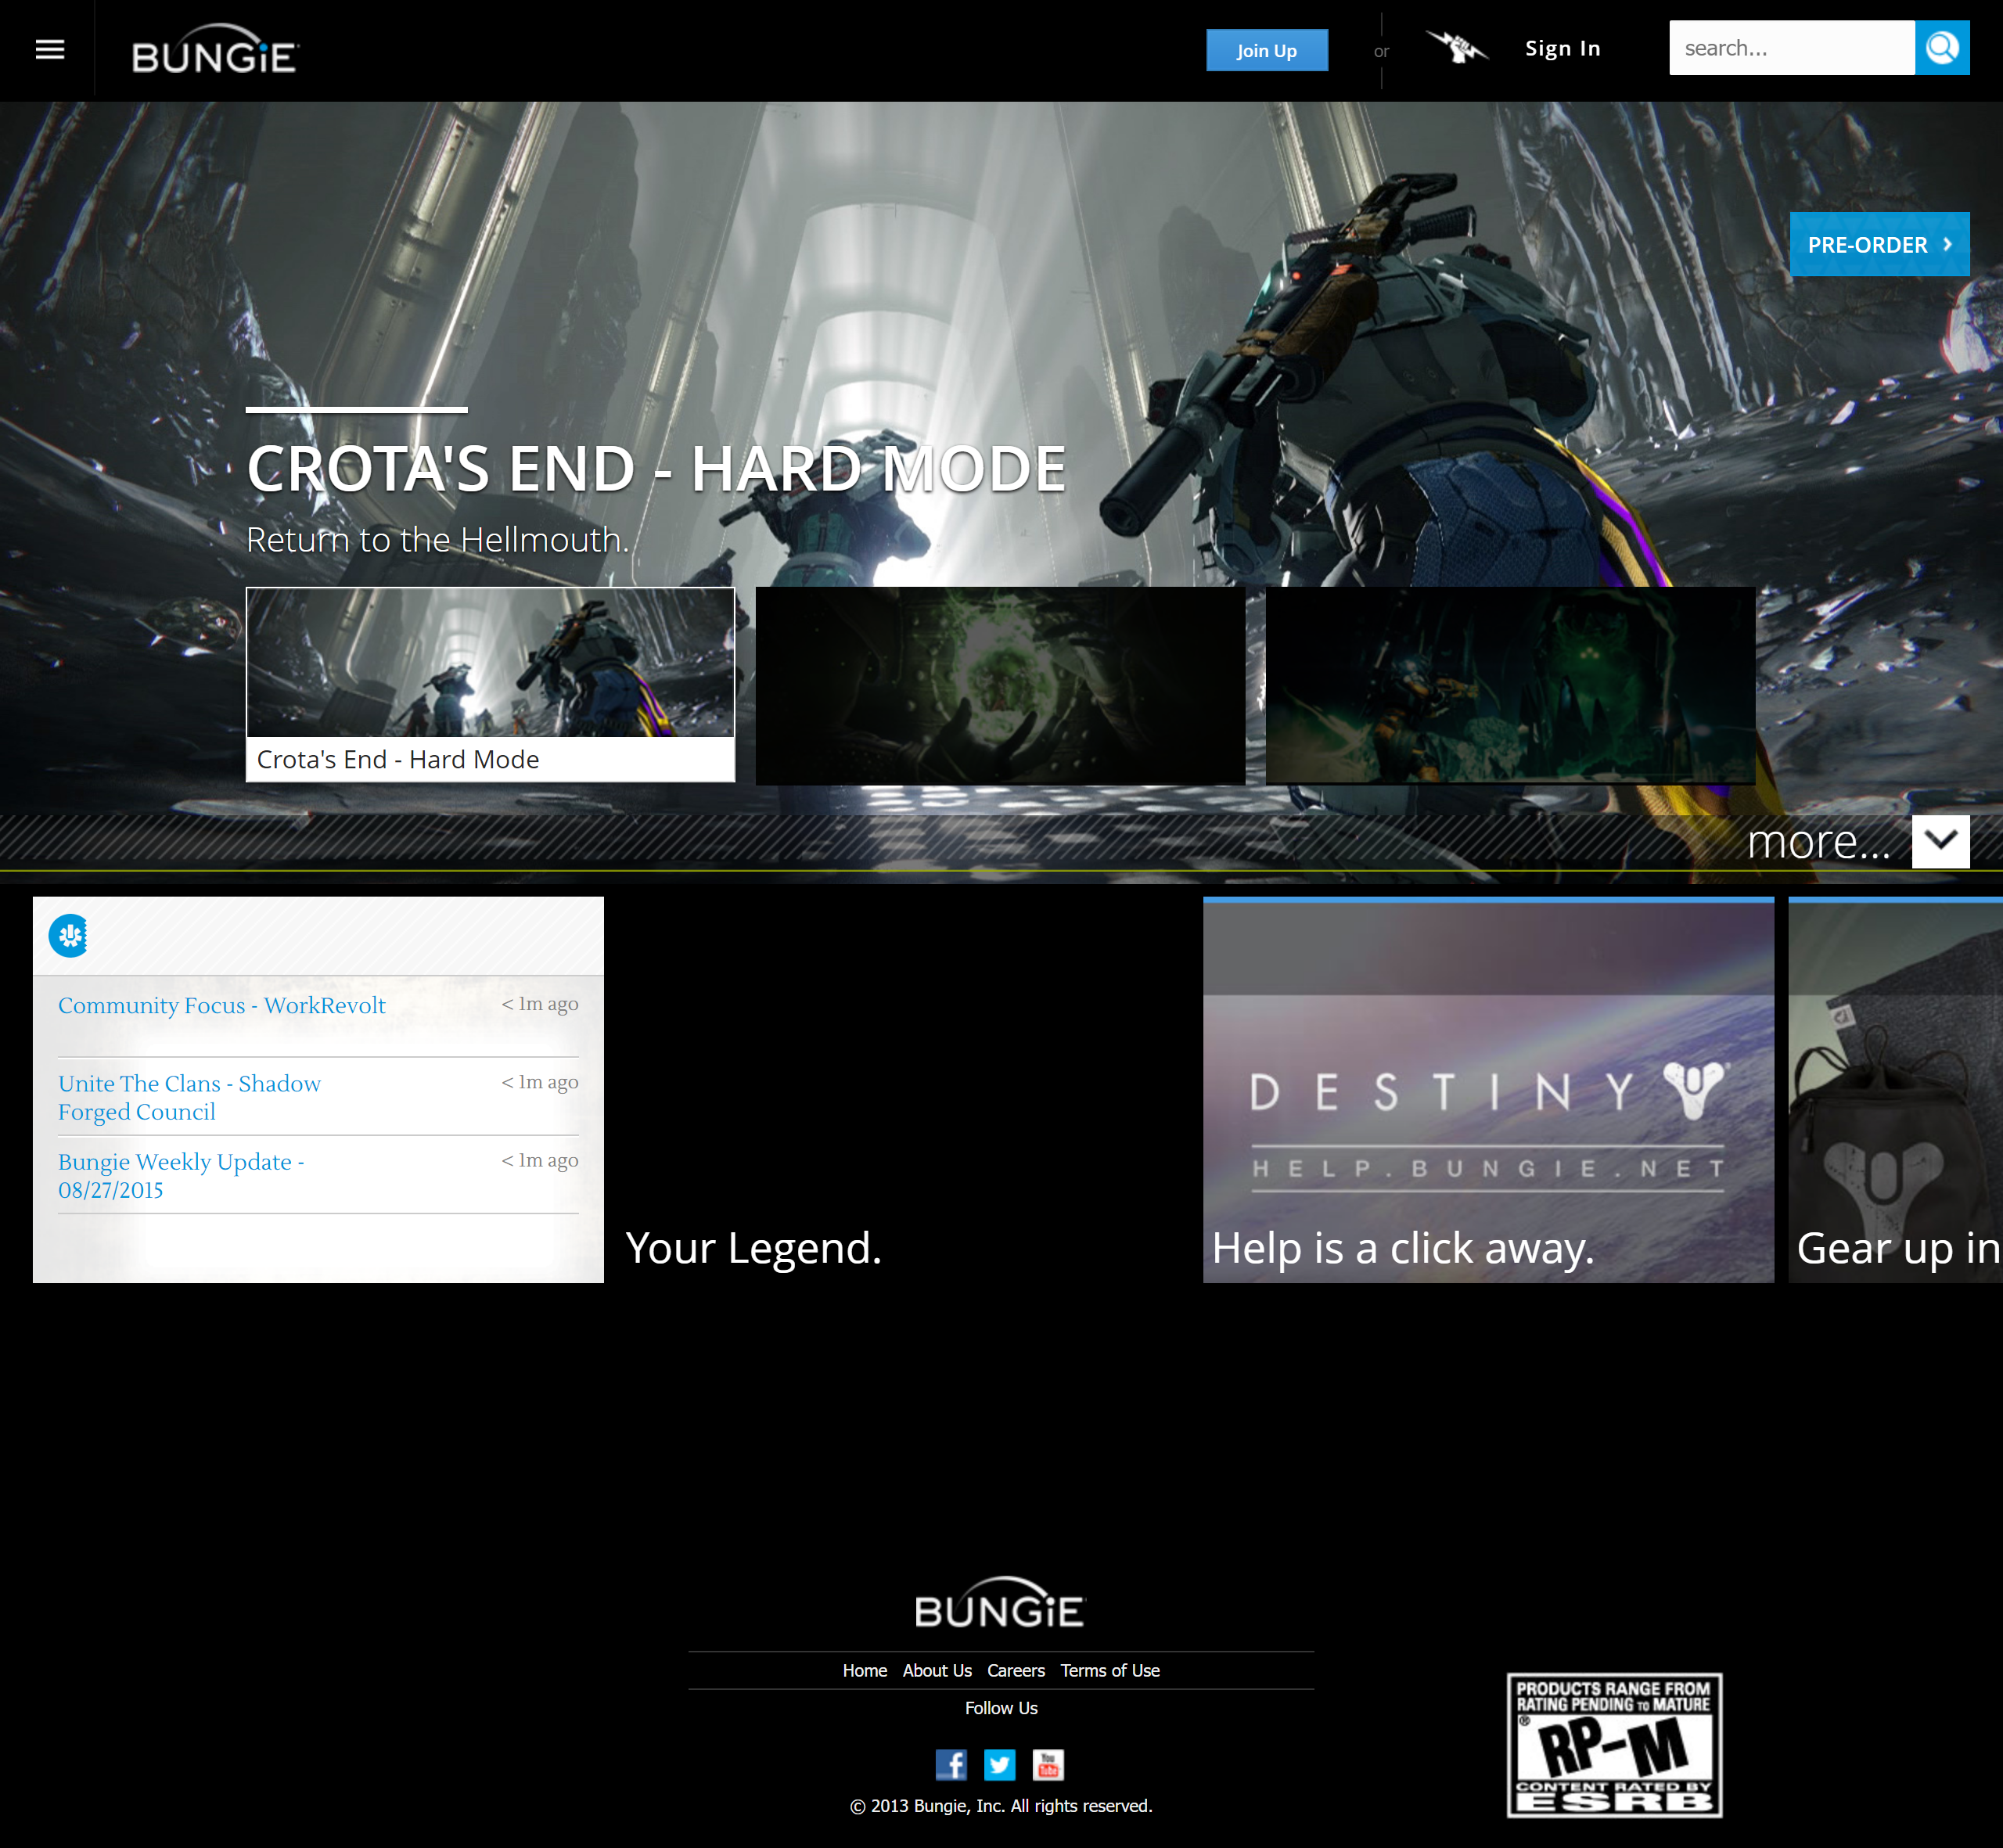The width and height of the screenshot is (2003, 1848).
Task: Open the Twitter icon in footer
Action: [999, 1765]
